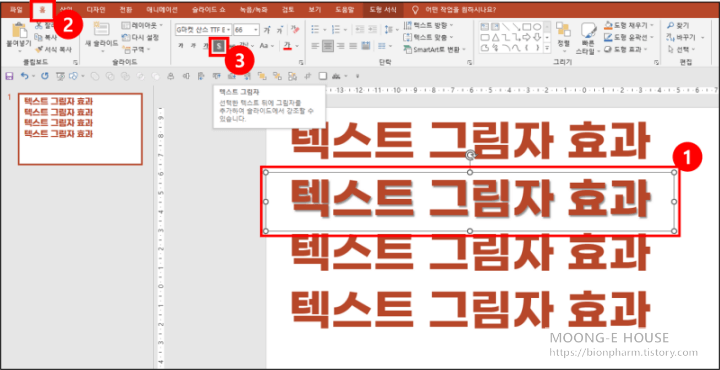Click the font color red swatch button
This screenshot has height=370, width=720.
(288, 46)
